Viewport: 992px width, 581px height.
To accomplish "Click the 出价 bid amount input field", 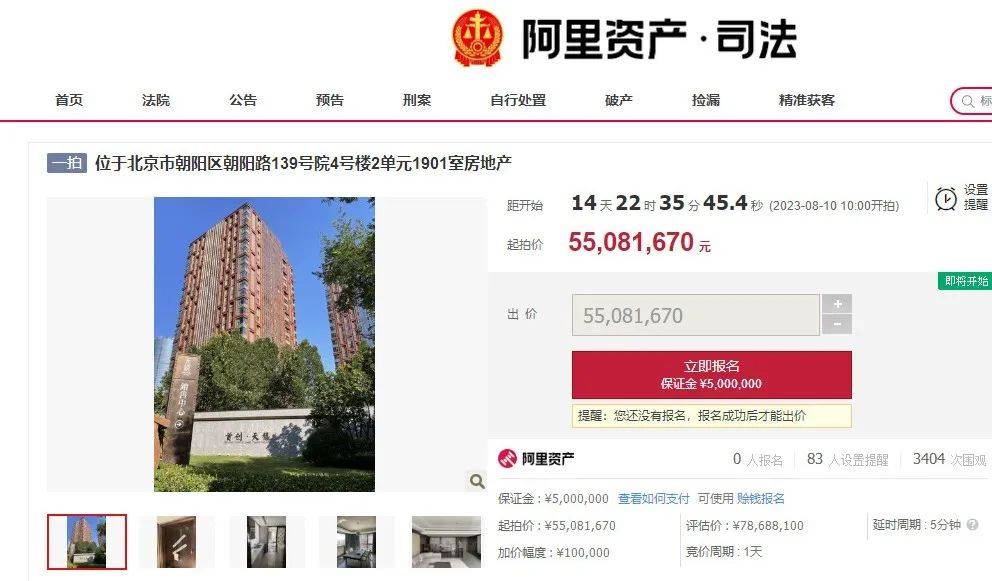I will click(x=695, y=315).
